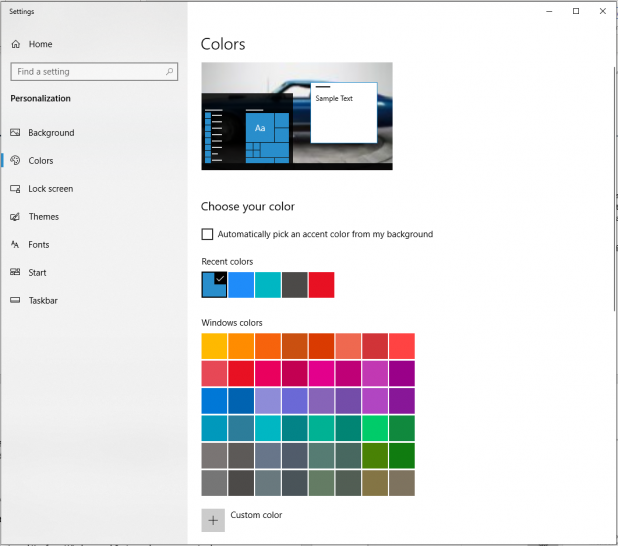Click the Custom color plus button

[x=213, y=520]
